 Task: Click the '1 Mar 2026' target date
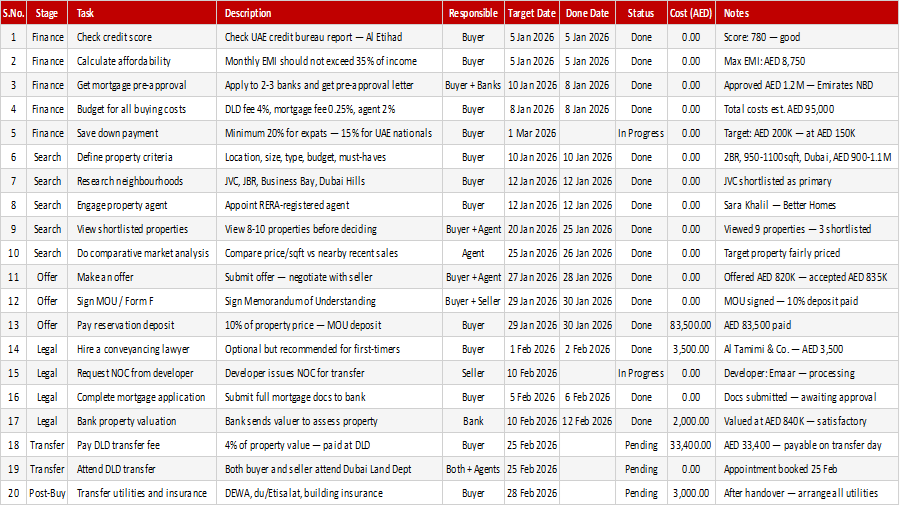(532, 133)
